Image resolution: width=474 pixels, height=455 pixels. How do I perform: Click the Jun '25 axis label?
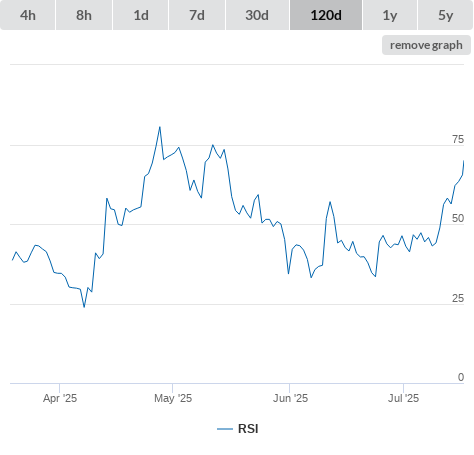coord(290,398)
